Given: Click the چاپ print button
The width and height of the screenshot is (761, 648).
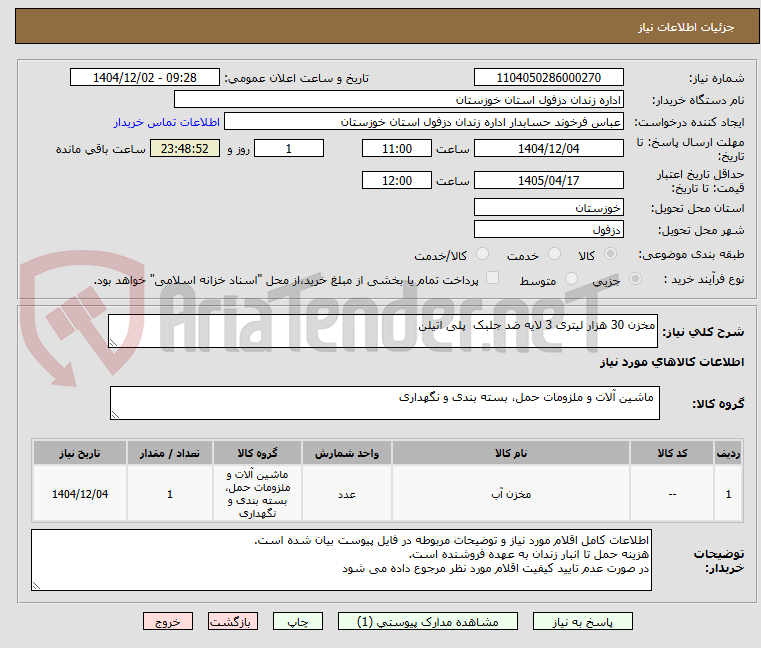Looking at the screenshot, I should coord(298,621).
